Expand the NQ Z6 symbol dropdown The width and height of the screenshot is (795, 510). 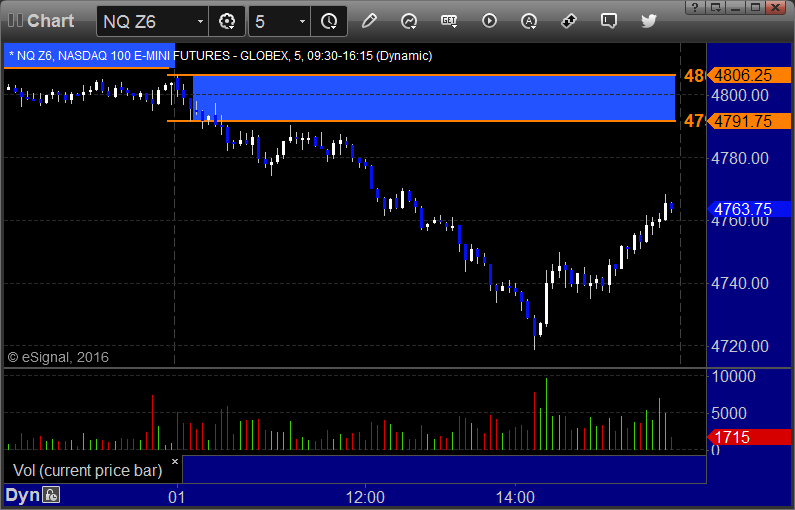pos(200,21)
